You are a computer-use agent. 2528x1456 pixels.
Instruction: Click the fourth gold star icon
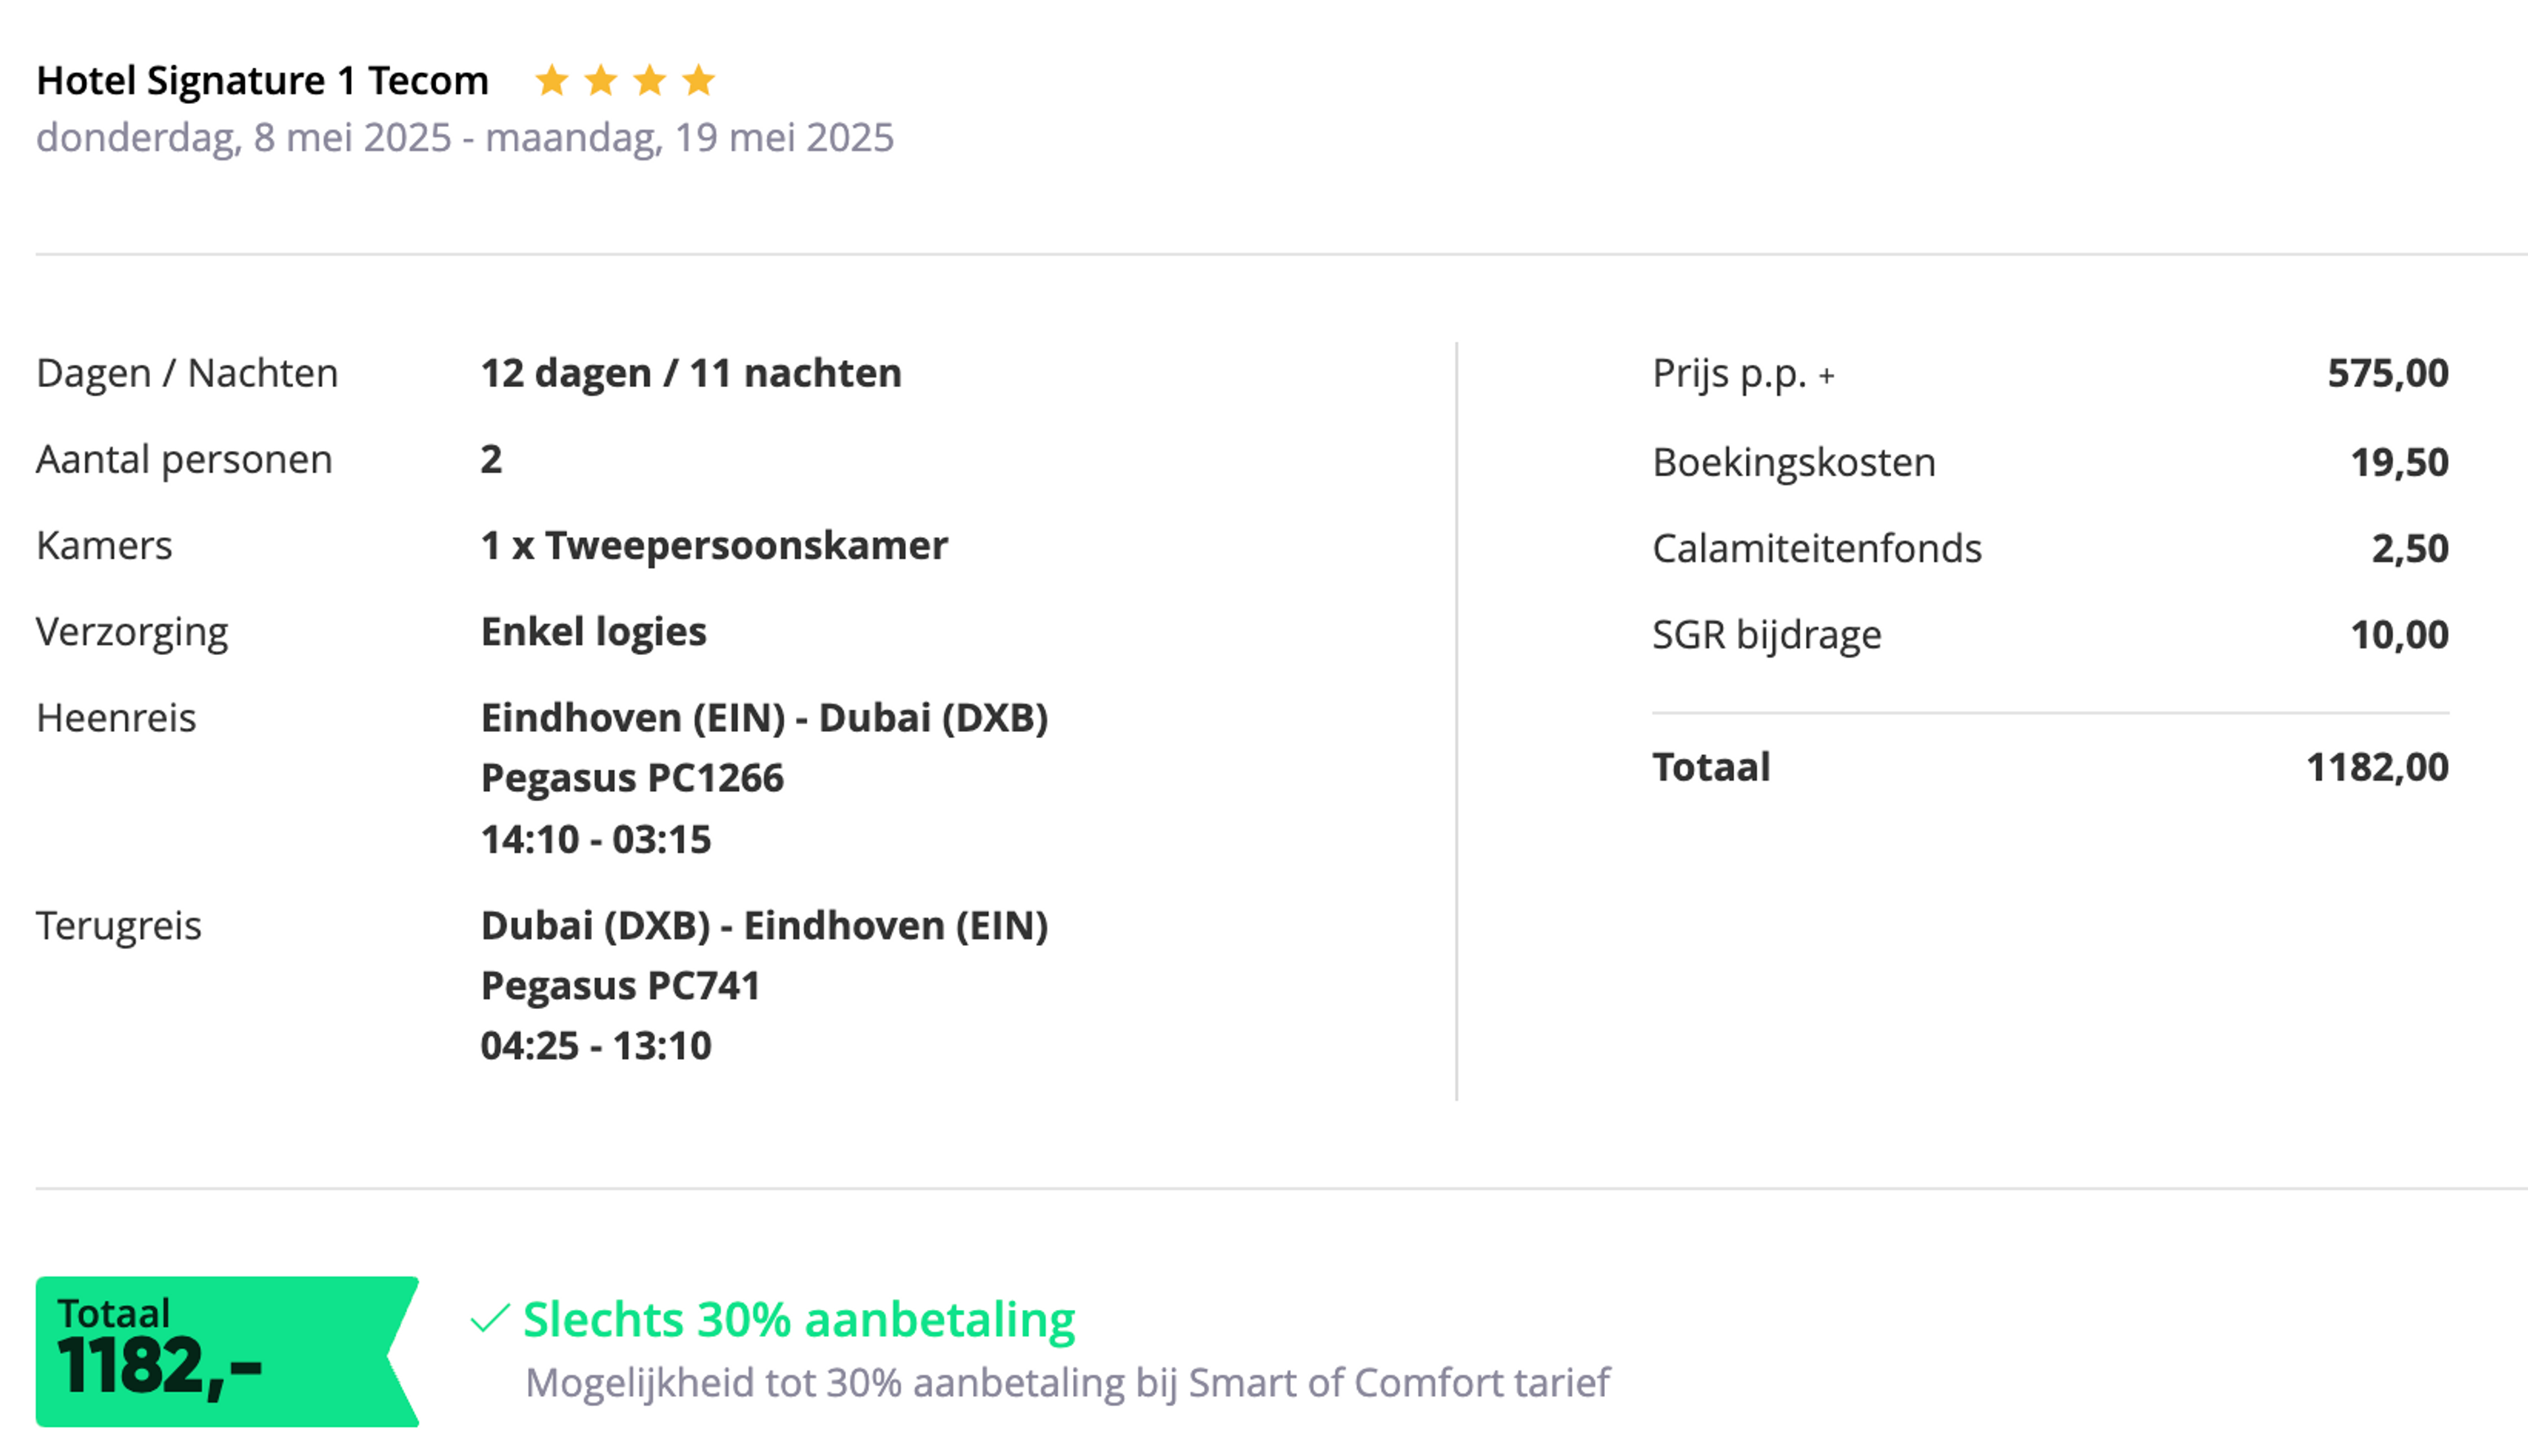point(699,80)
